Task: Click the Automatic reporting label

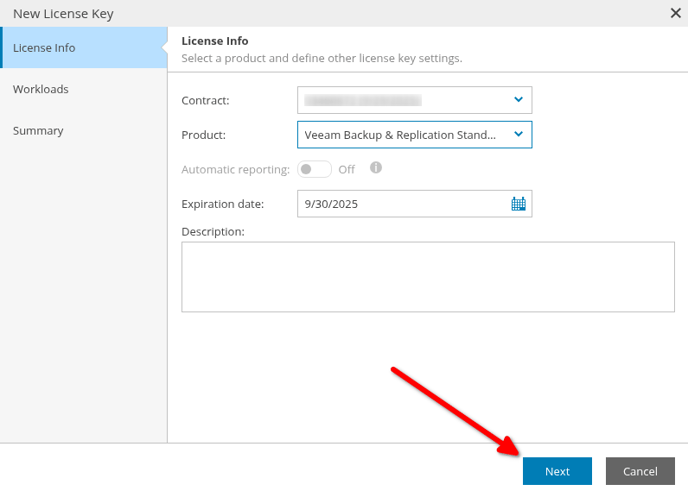Action: [x=236, y=169]
